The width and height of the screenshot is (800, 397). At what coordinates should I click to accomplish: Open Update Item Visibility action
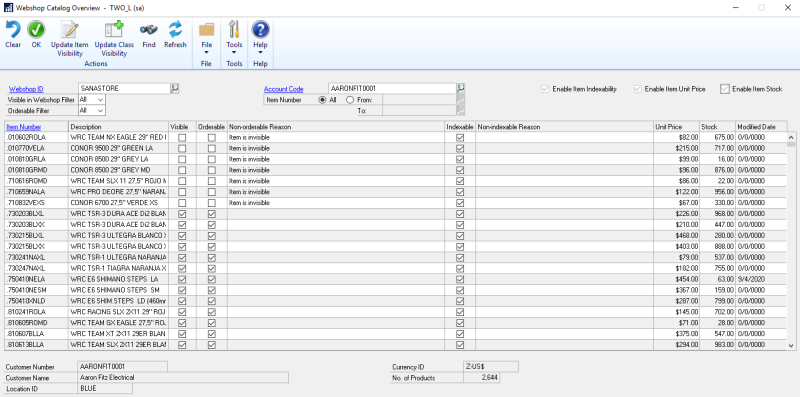click(70, 38)
